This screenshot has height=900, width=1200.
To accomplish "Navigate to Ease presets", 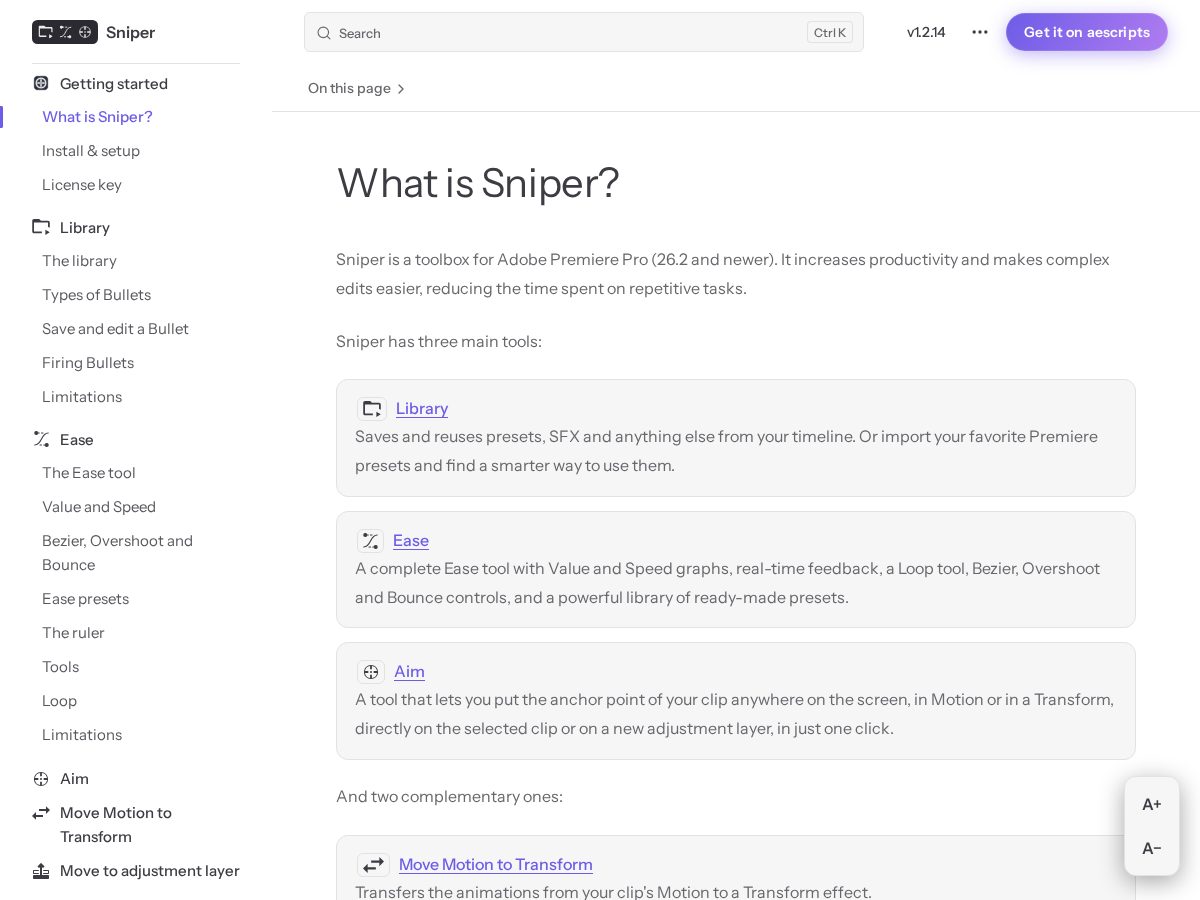I will coord(85,598).
